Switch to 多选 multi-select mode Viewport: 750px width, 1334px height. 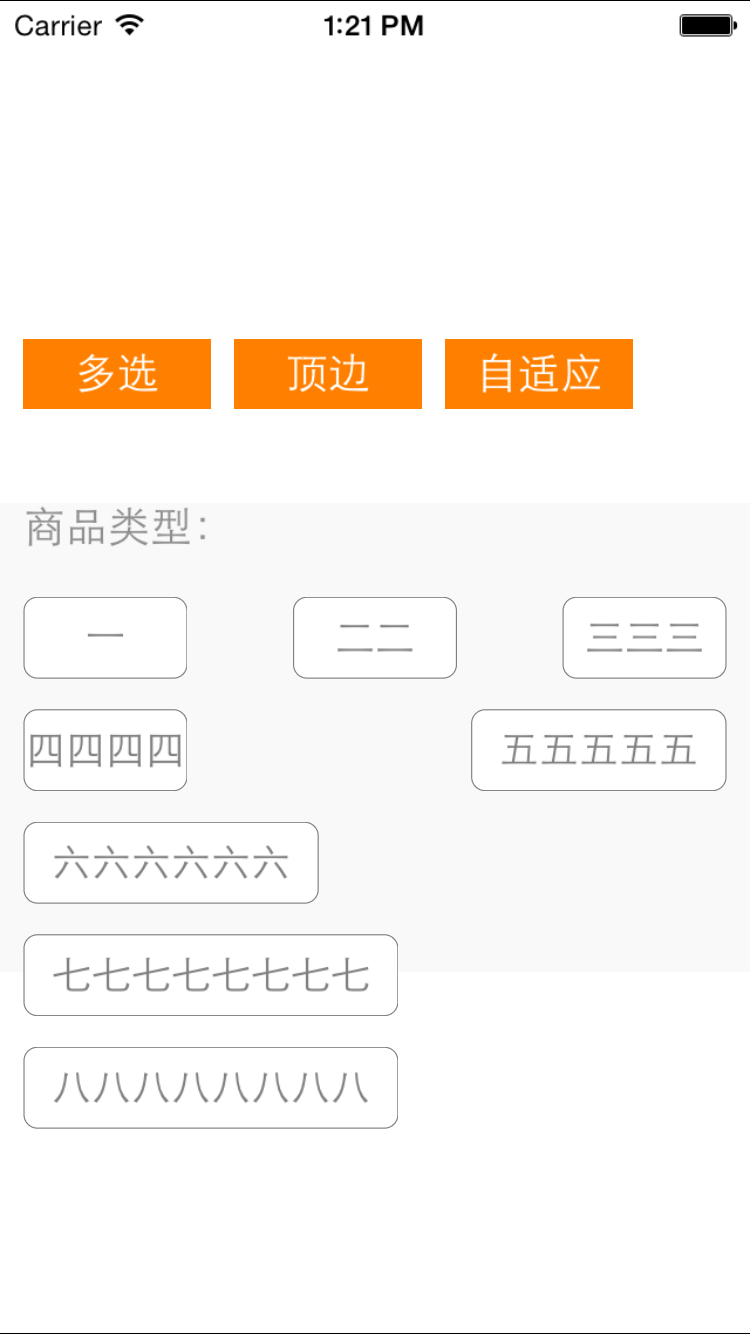coord(117,374)
